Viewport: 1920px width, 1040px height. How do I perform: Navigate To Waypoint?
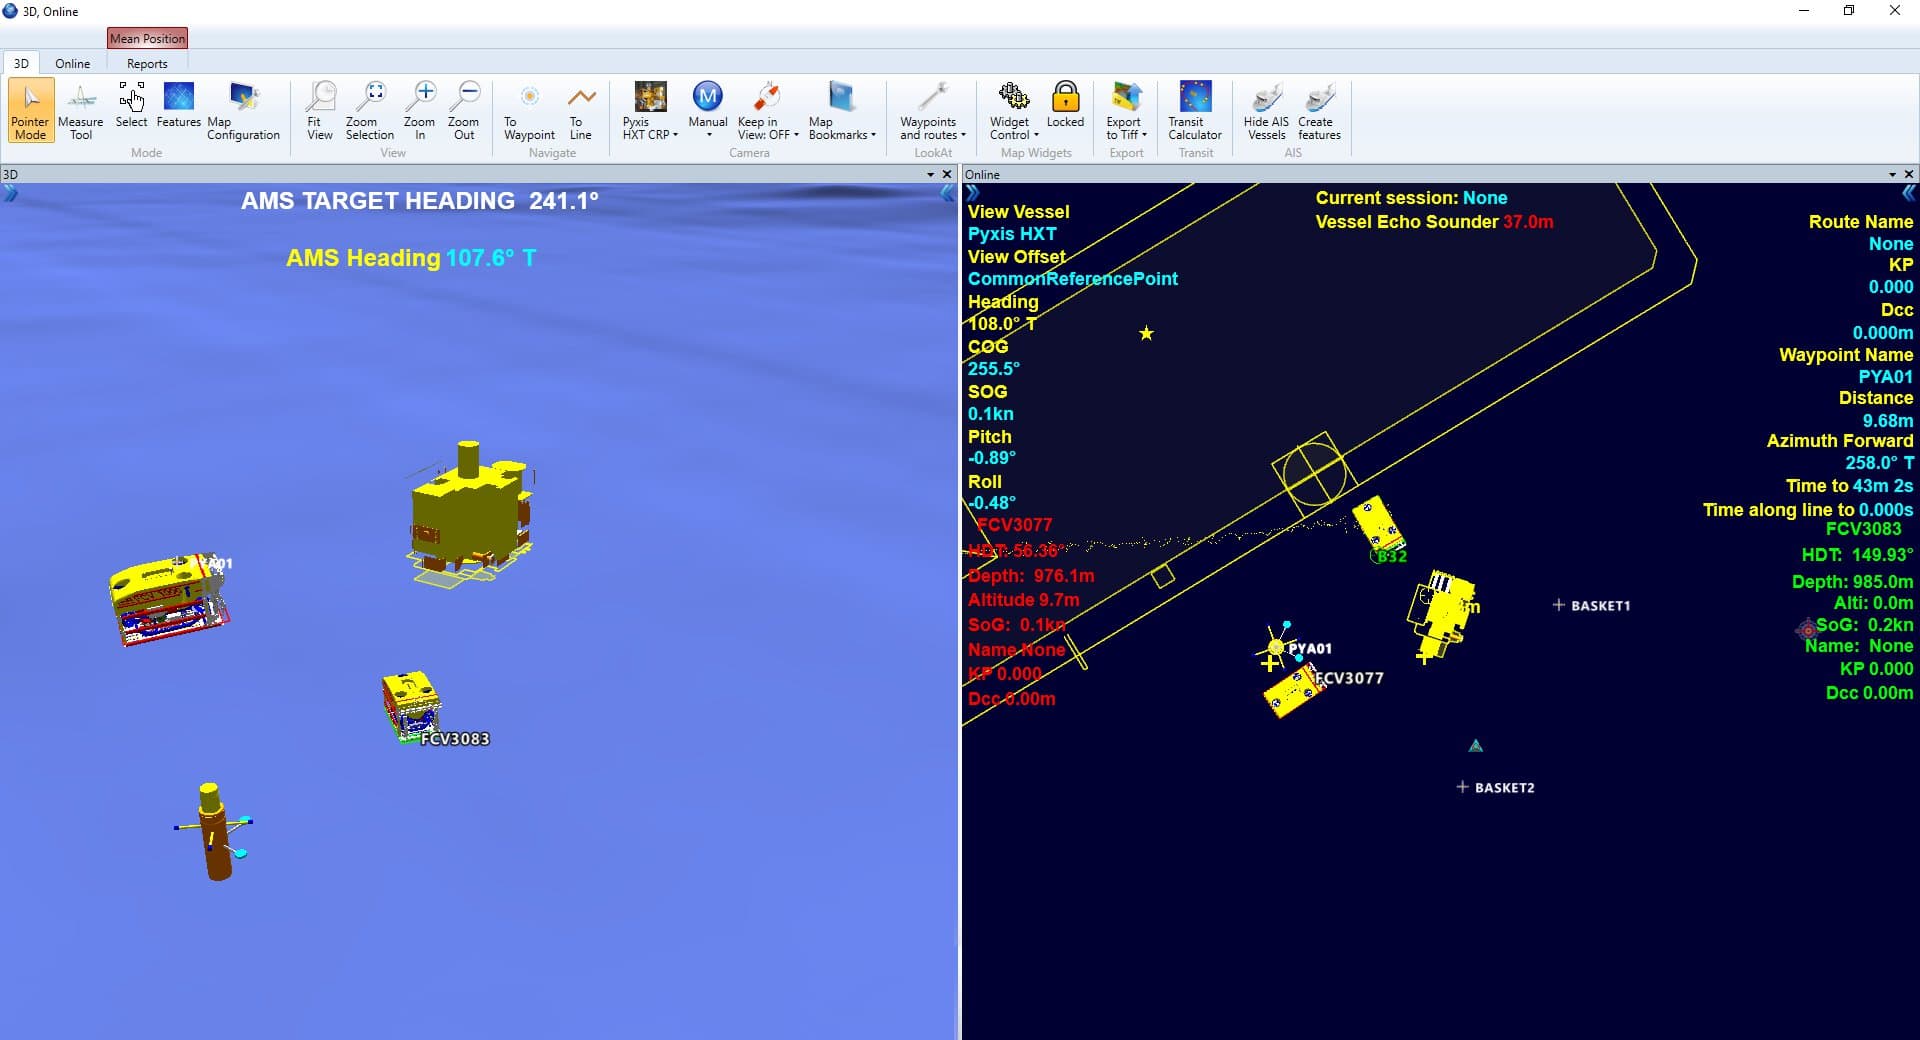click(x=529, y=110)
